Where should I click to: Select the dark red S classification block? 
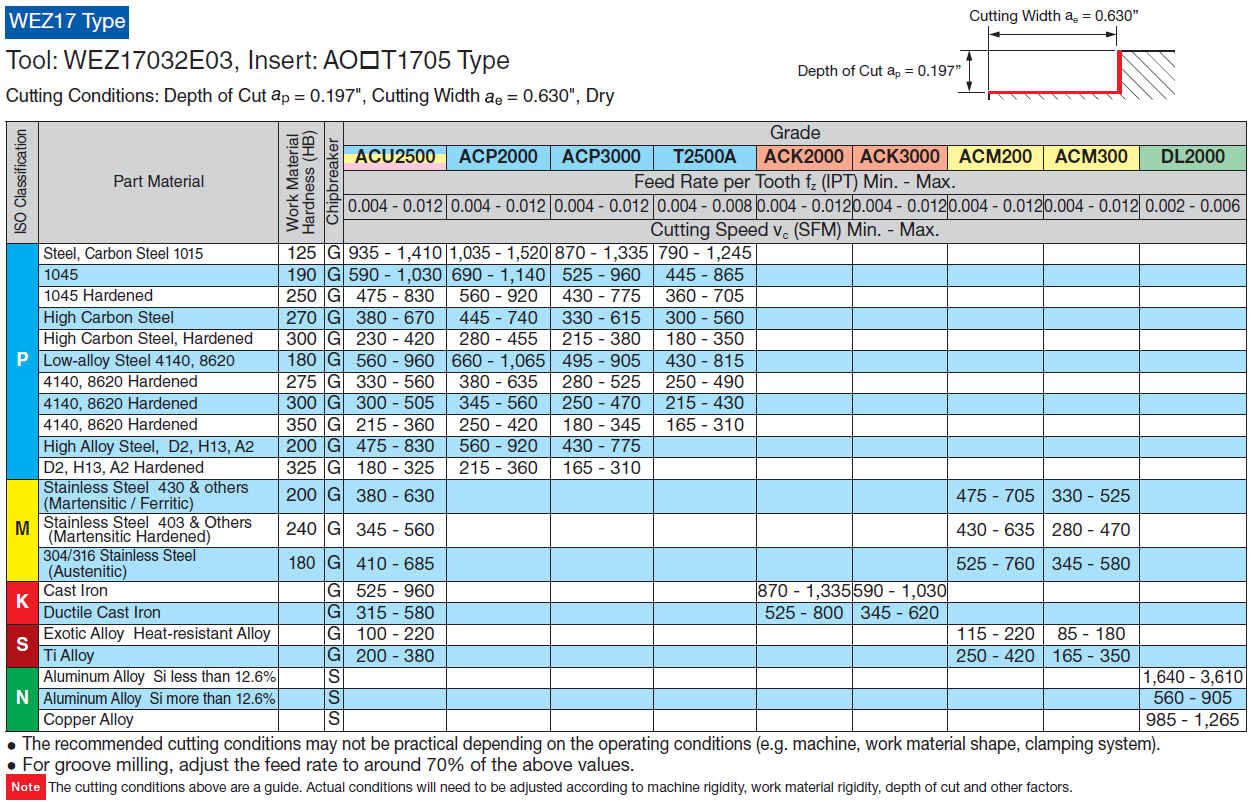coord(22,645)
